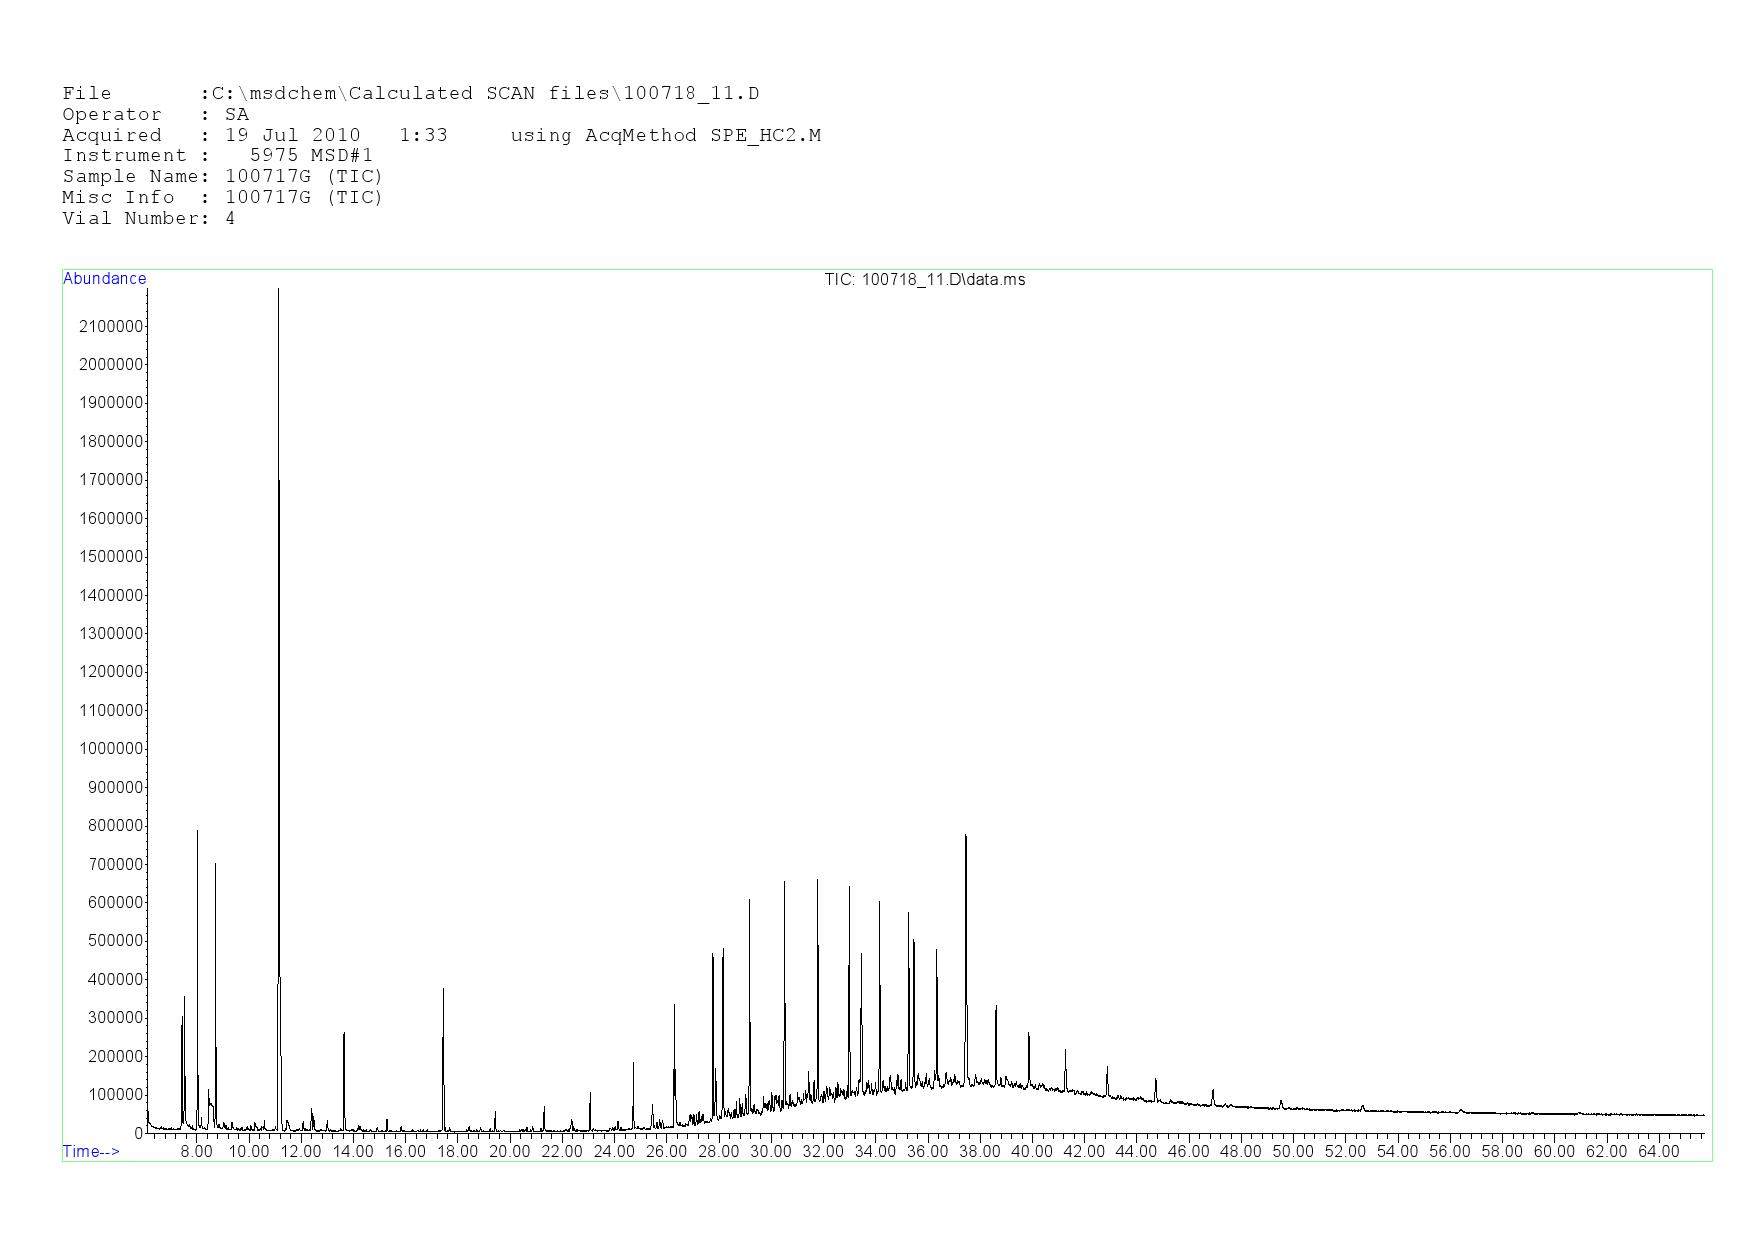
Task: Click the Acquired date 19 Jul 2010
Action: coord(292,135)
